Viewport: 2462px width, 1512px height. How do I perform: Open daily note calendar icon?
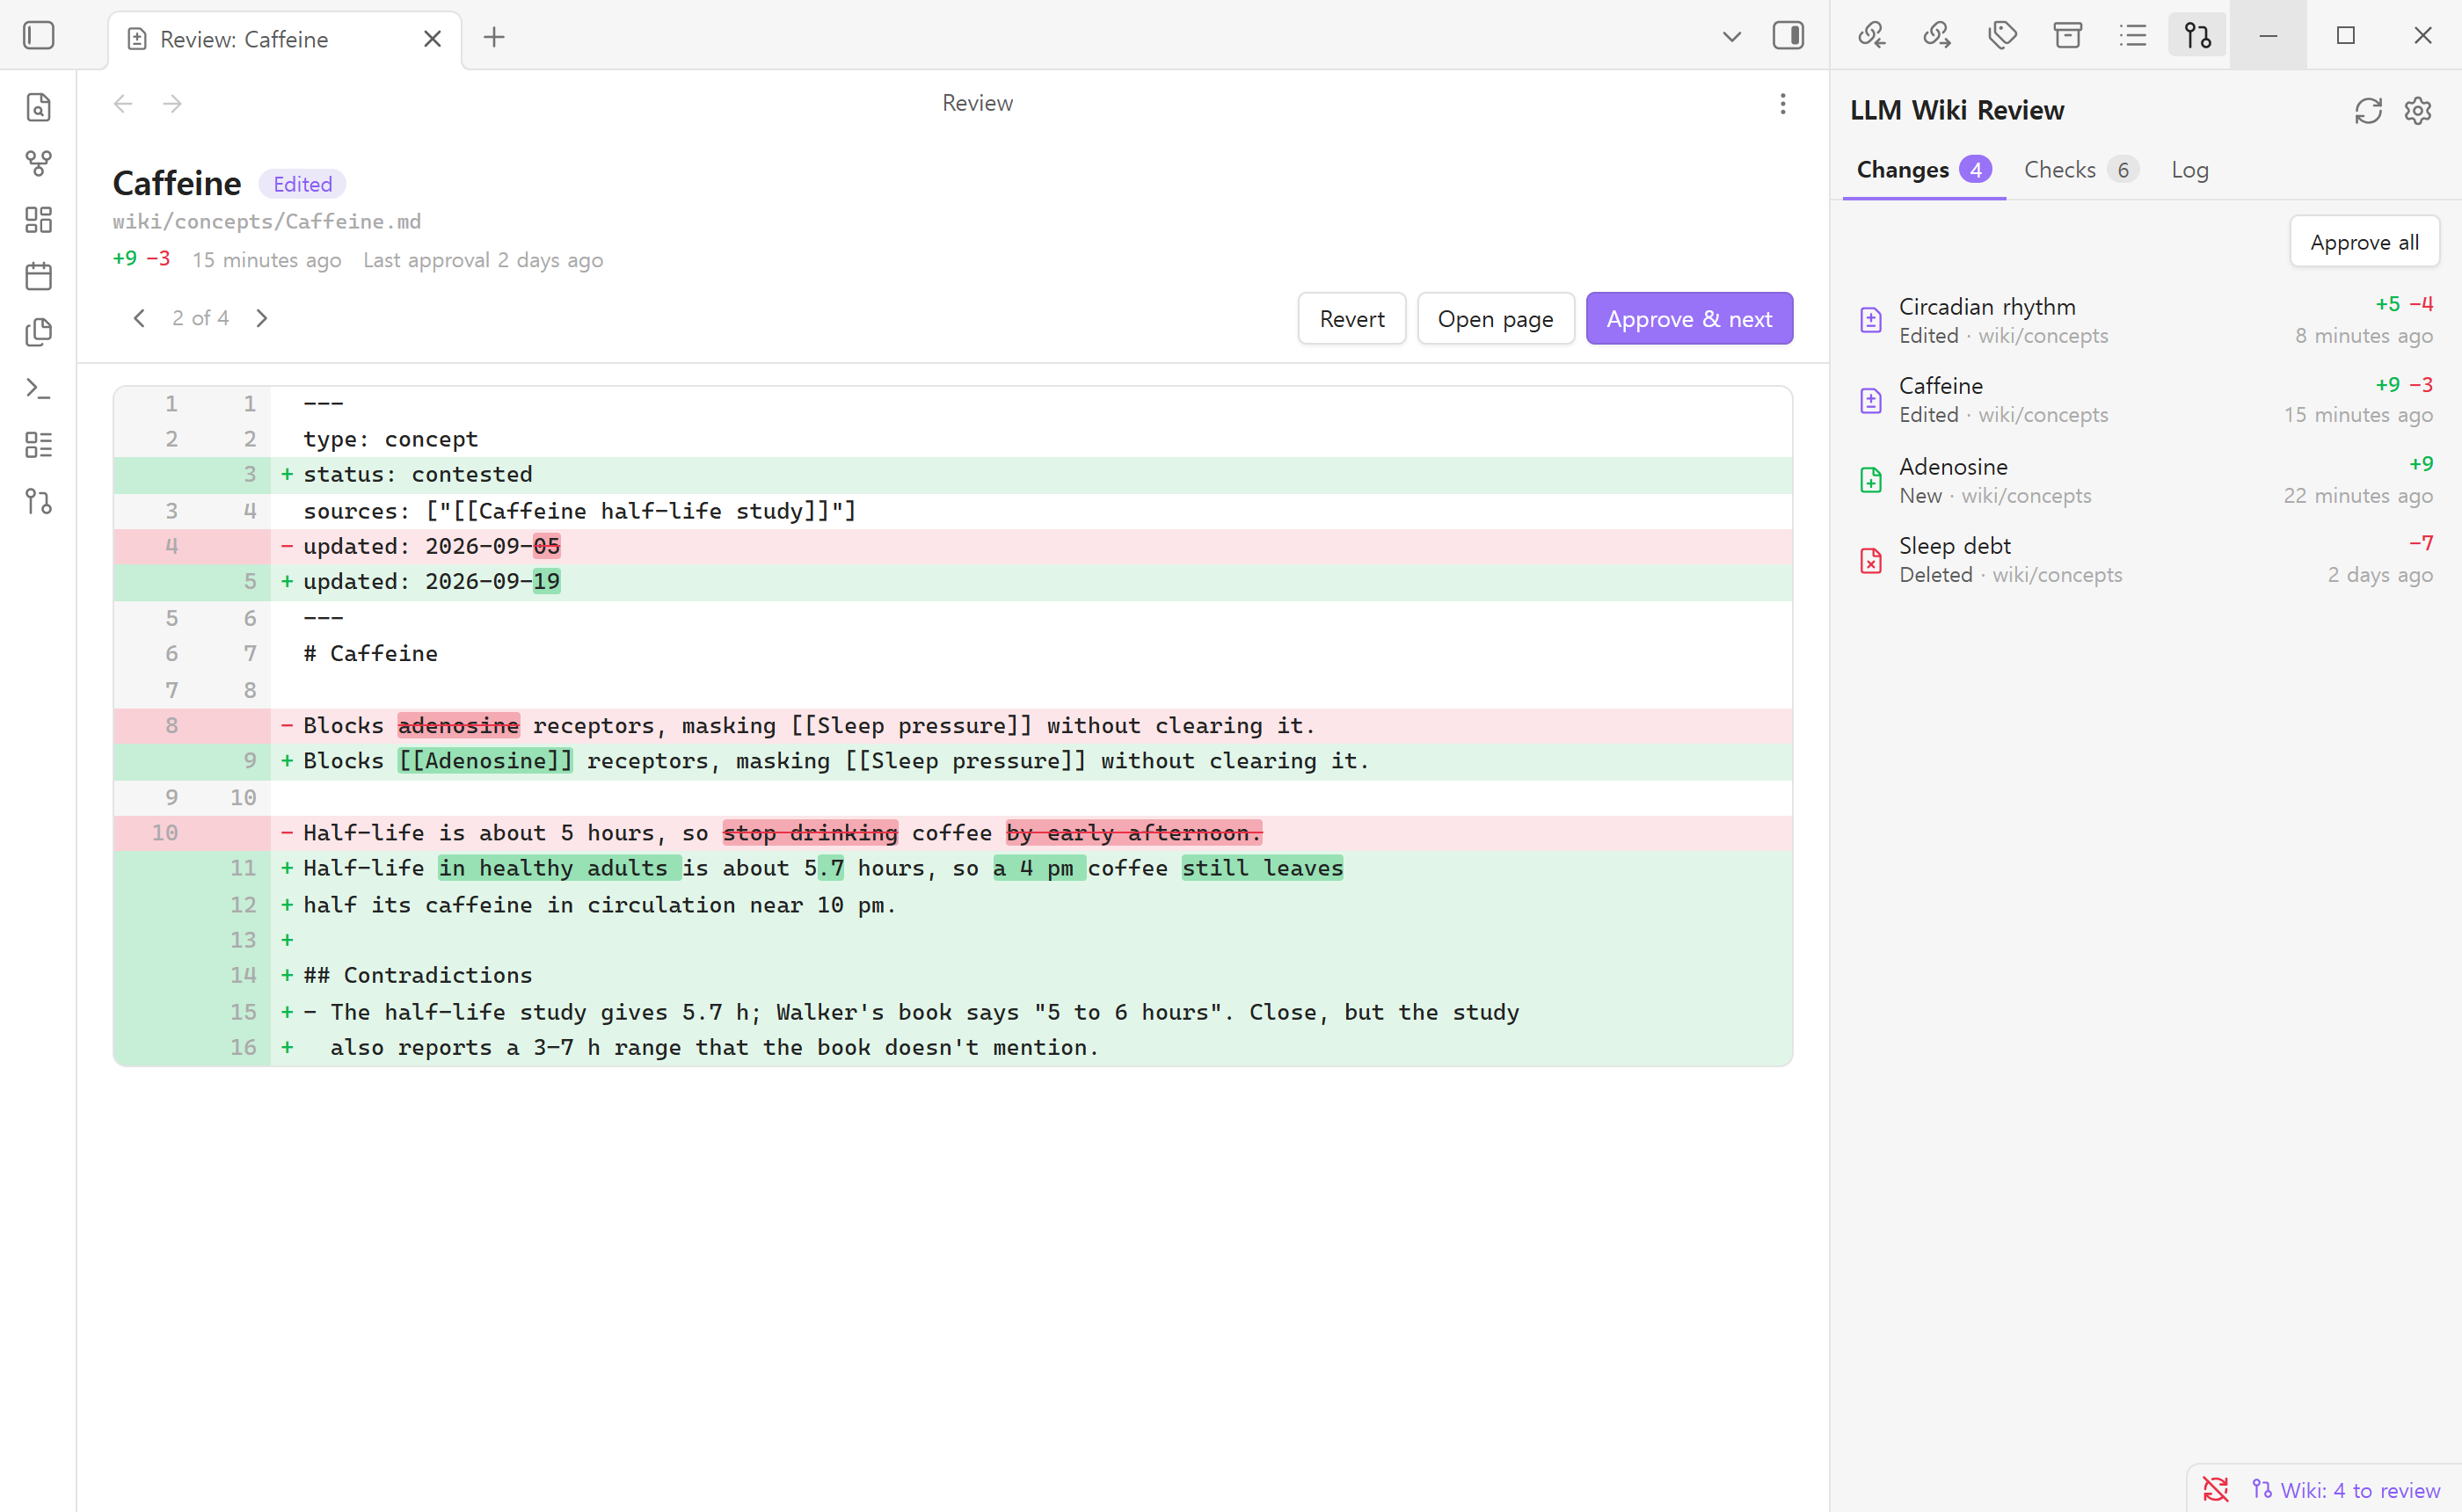pos(38,275)
